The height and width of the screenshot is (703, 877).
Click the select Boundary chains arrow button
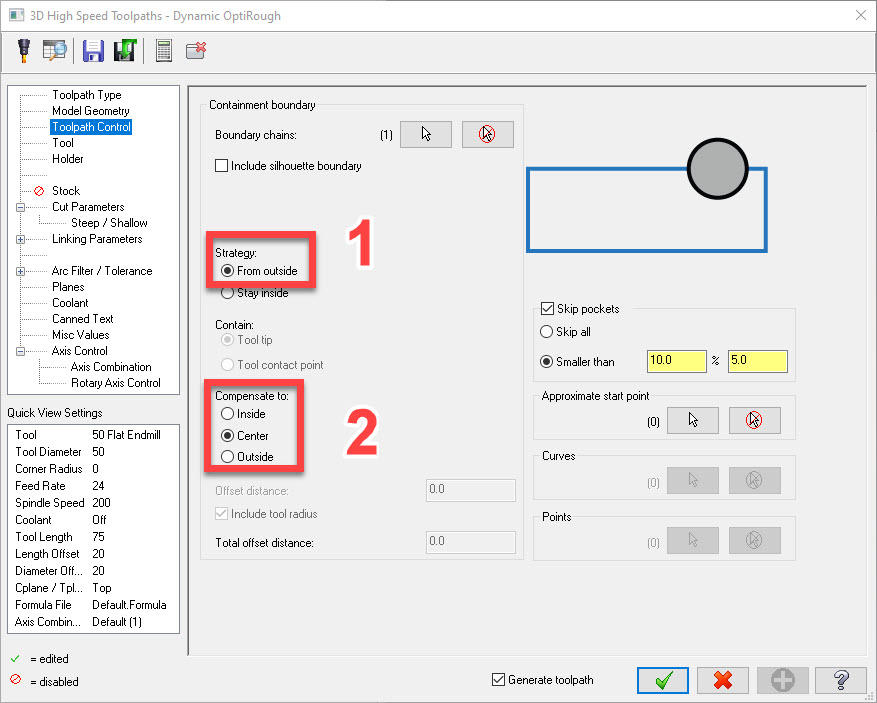coord(426,134)
